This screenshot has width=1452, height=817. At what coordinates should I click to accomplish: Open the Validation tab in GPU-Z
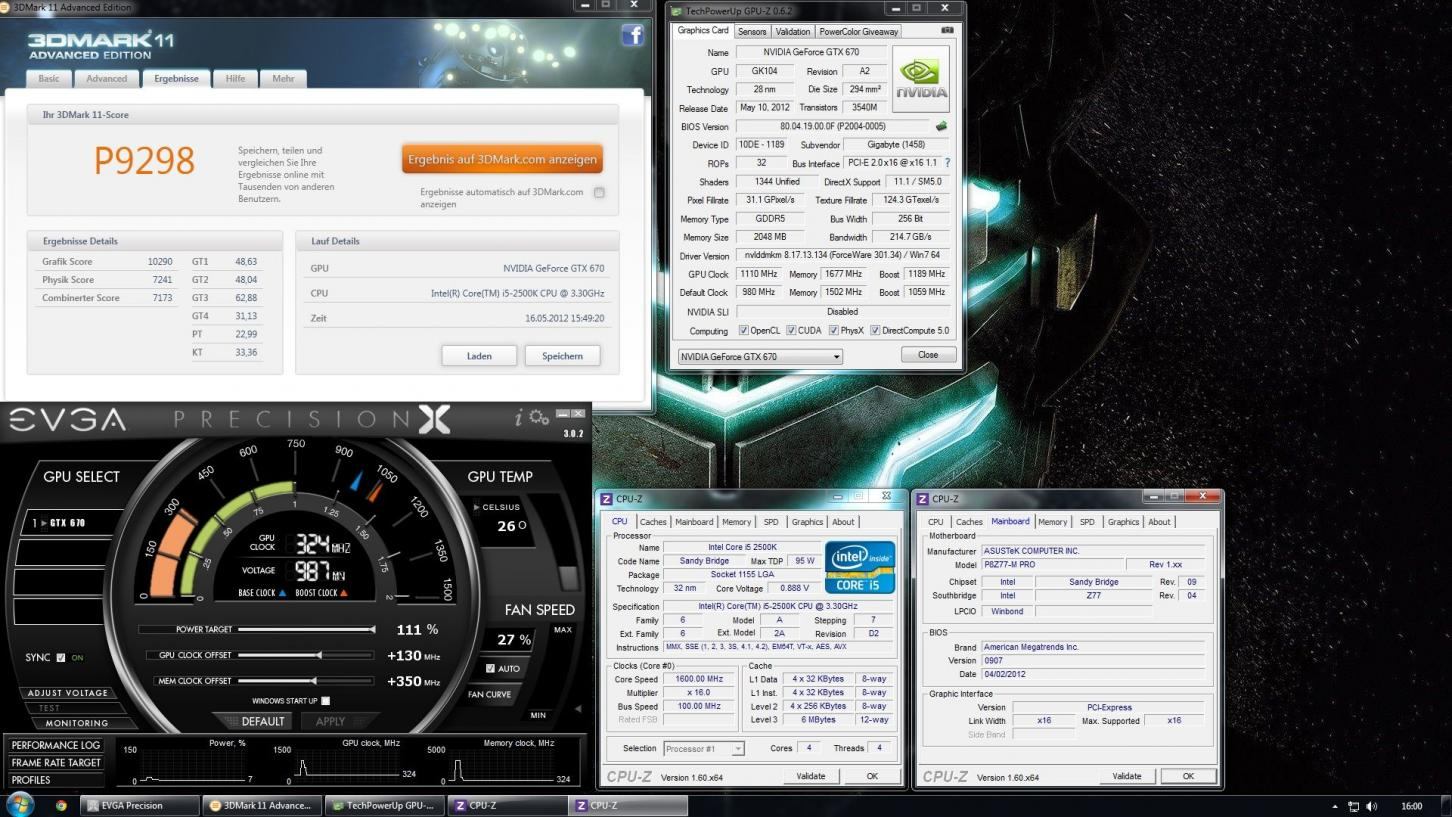(793, 31)
